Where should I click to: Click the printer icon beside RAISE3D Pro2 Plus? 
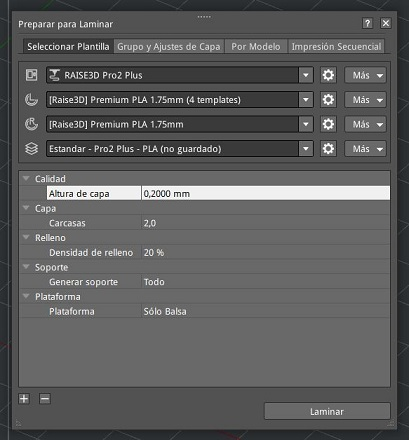point(32,75)
